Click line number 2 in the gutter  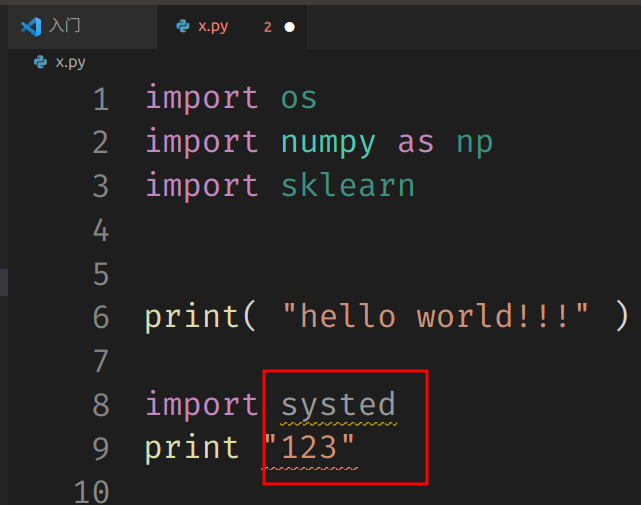click(101, 143)
